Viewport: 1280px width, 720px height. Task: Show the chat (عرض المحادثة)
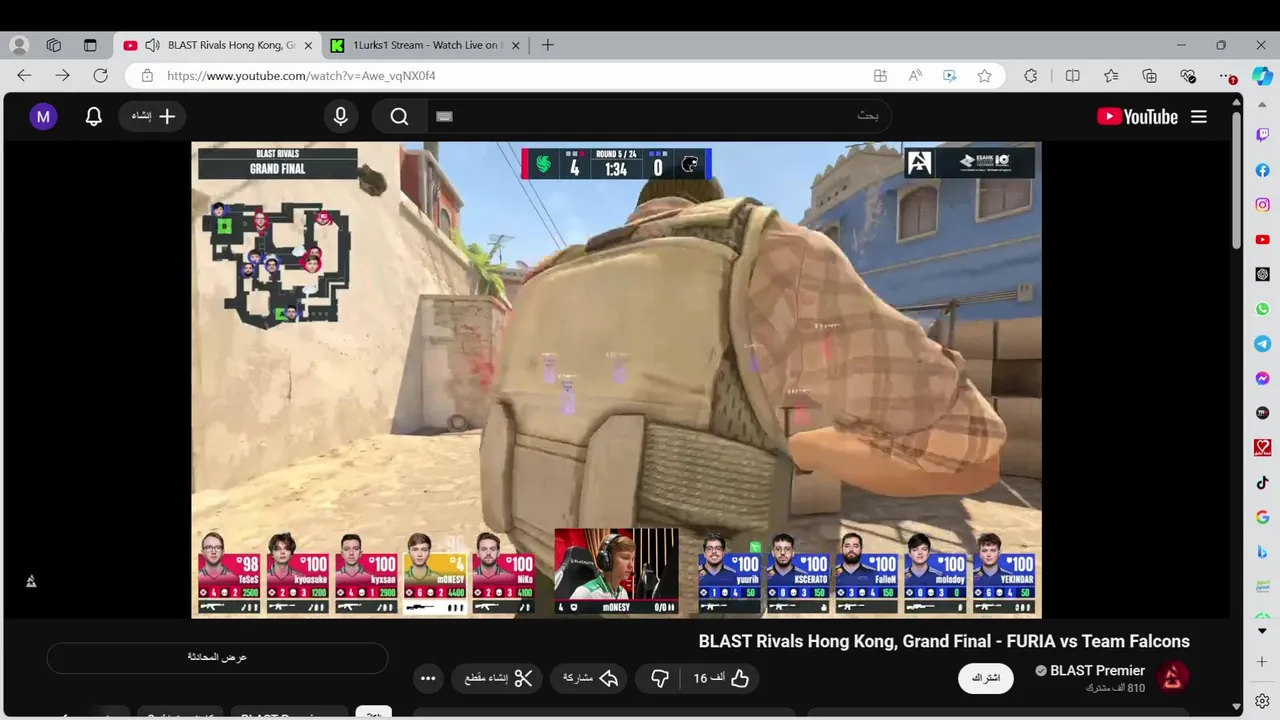[x=217, y=657]
